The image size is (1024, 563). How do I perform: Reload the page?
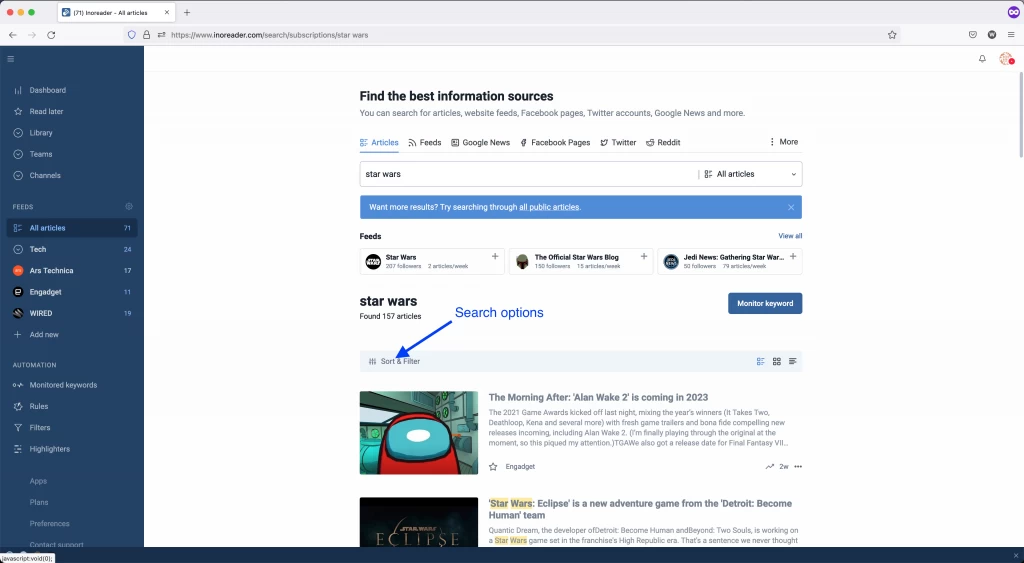[51, 35]
